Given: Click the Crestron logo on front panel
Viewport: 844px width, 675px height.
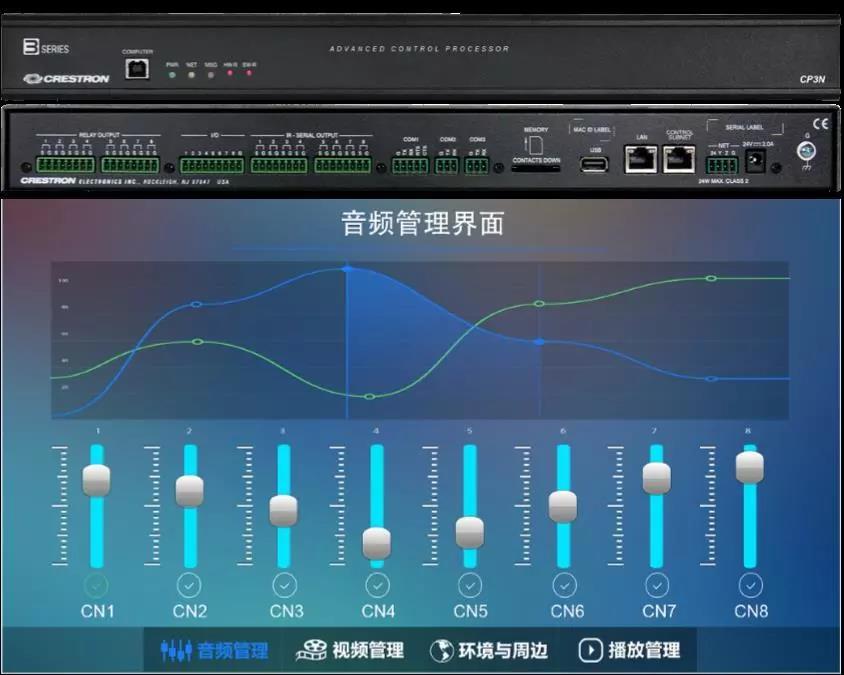Looking at the screenshot, I should tap(66, 79).
